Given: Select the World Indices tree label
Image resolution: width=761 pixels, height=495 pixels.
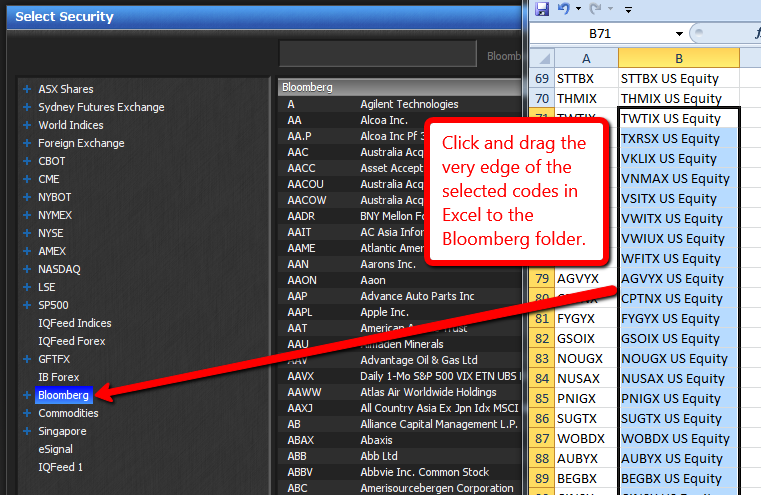Looking at the screenshot, I should click(71, 125).
